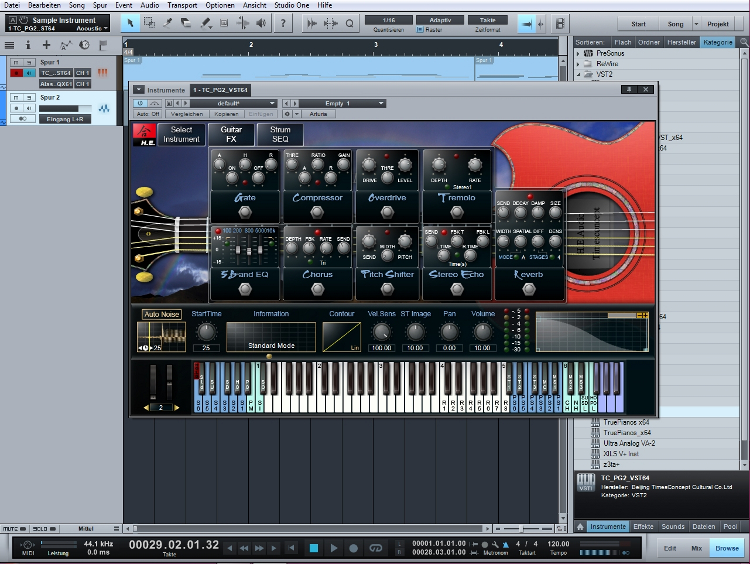Open the Empty 1 program dropdown
This screenshot has height=564, width=750.
coord(341,103)
